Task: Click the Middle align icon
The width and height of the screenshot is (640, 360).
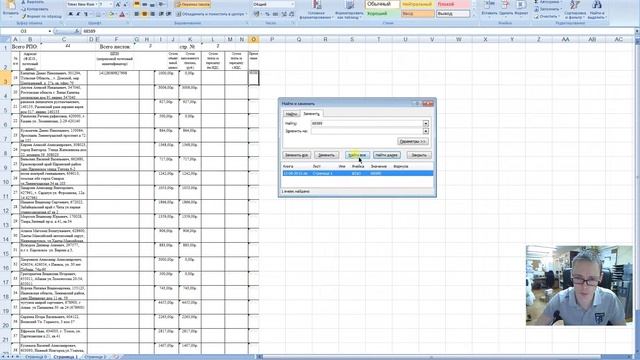Action: tap(144, 4)
